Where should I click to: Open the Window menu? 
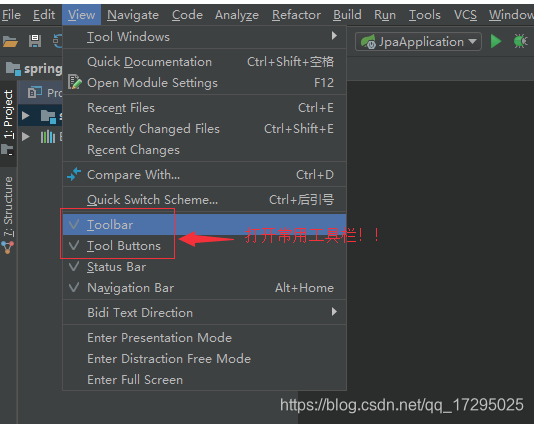[x=511, y=15]
